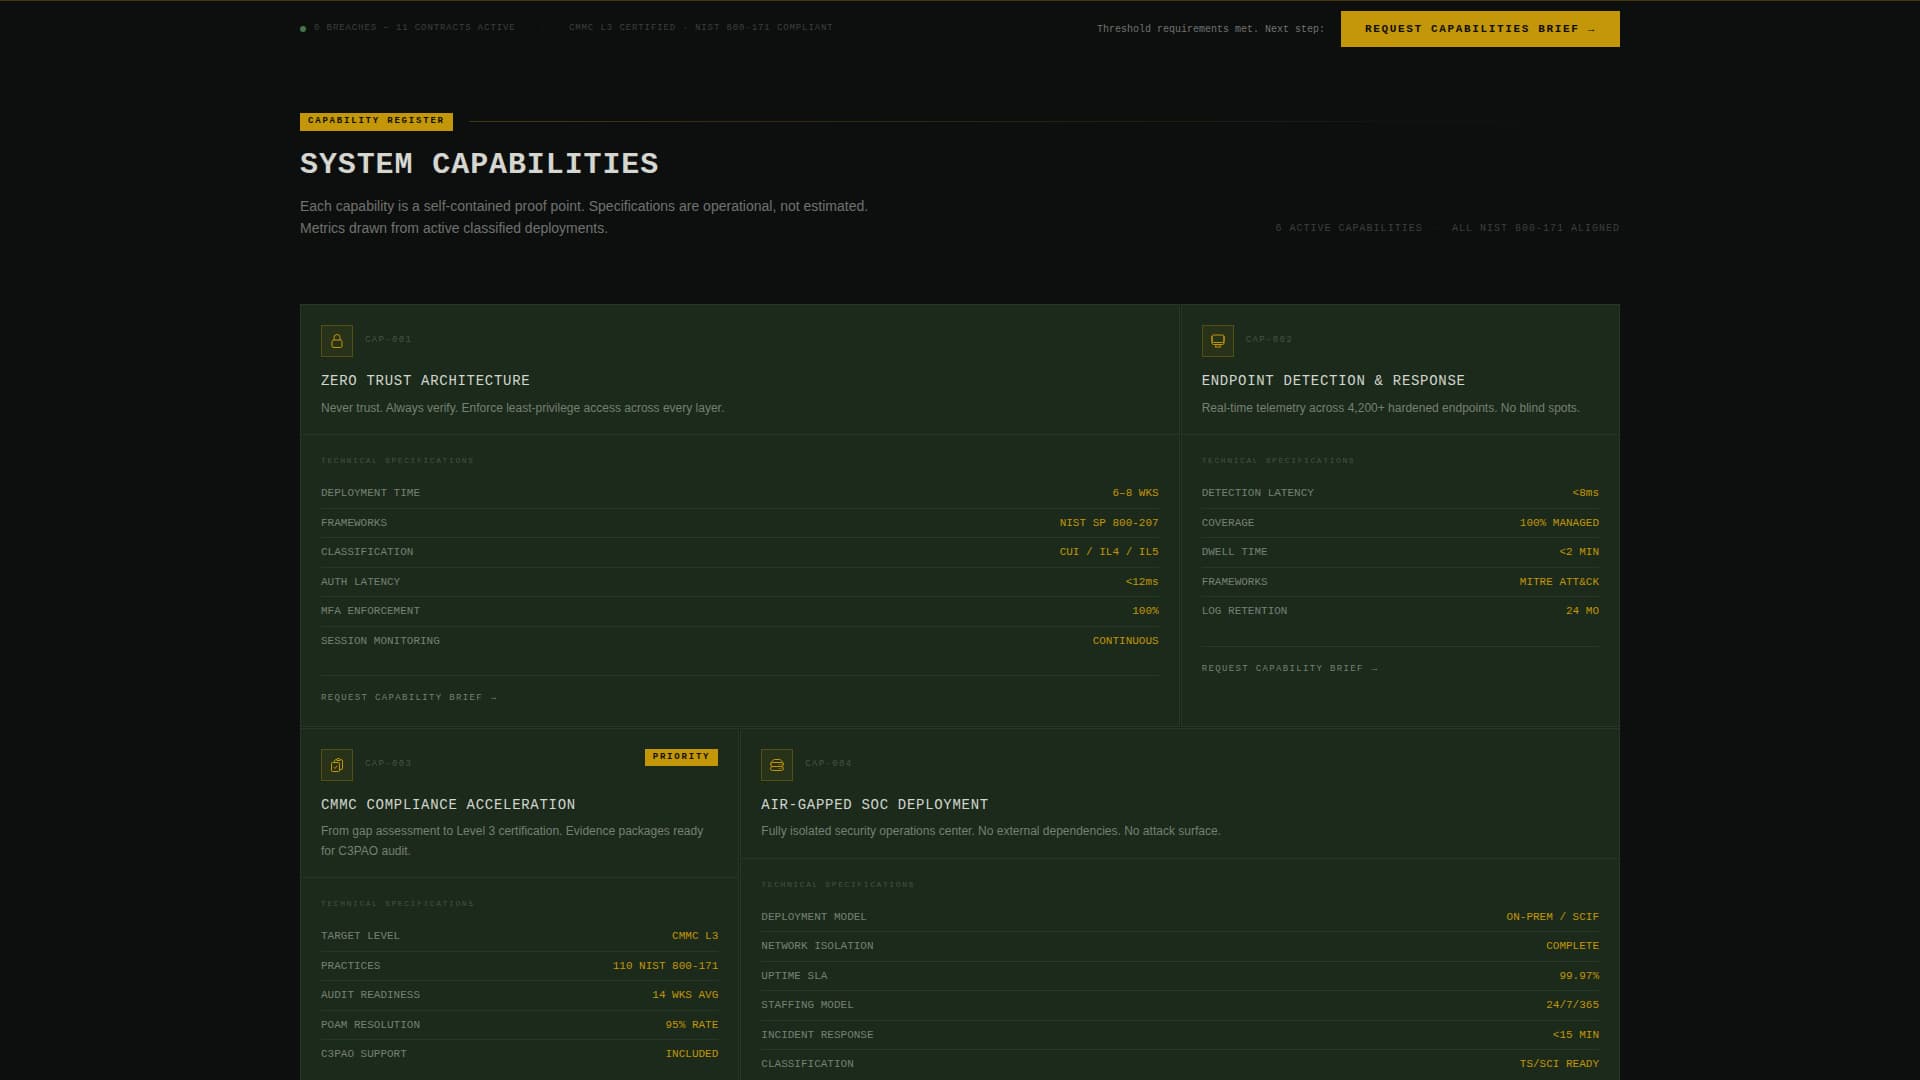This screenshot has height=1080, width=1920.
Task: Click the Priority badge on CMMC card
Action: pyautogui.click(x=681, y=757)
